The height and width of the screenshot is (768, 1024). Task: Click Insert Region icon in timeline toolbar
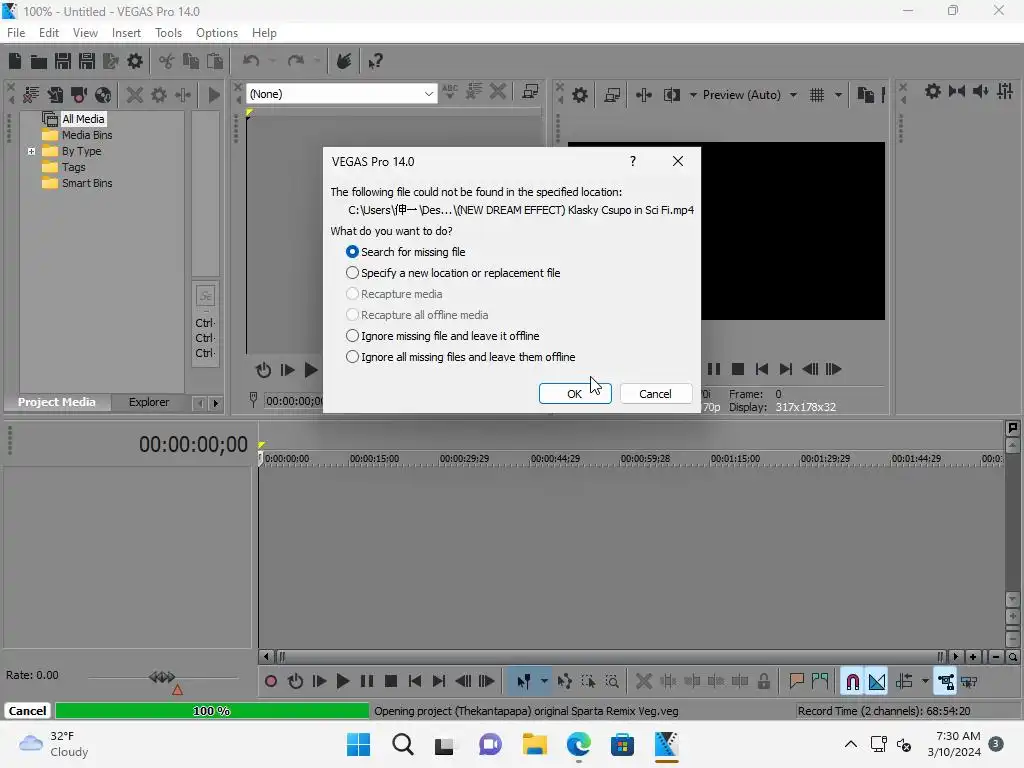pos(820,681)
